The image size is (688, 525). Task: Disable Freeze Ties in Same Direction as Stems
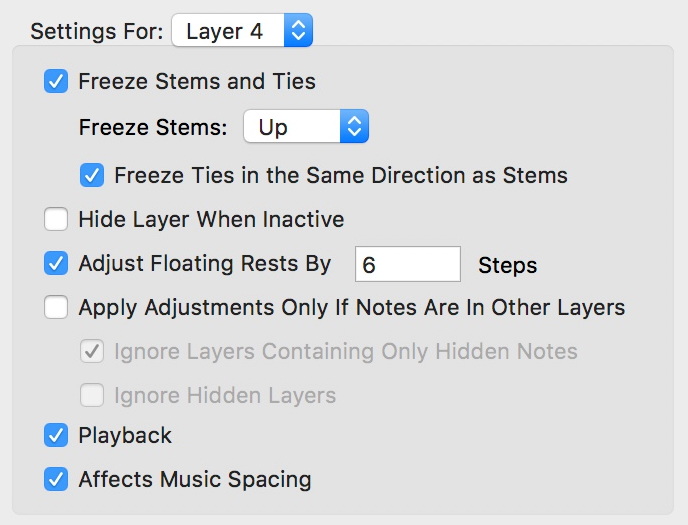click(92, 176)
